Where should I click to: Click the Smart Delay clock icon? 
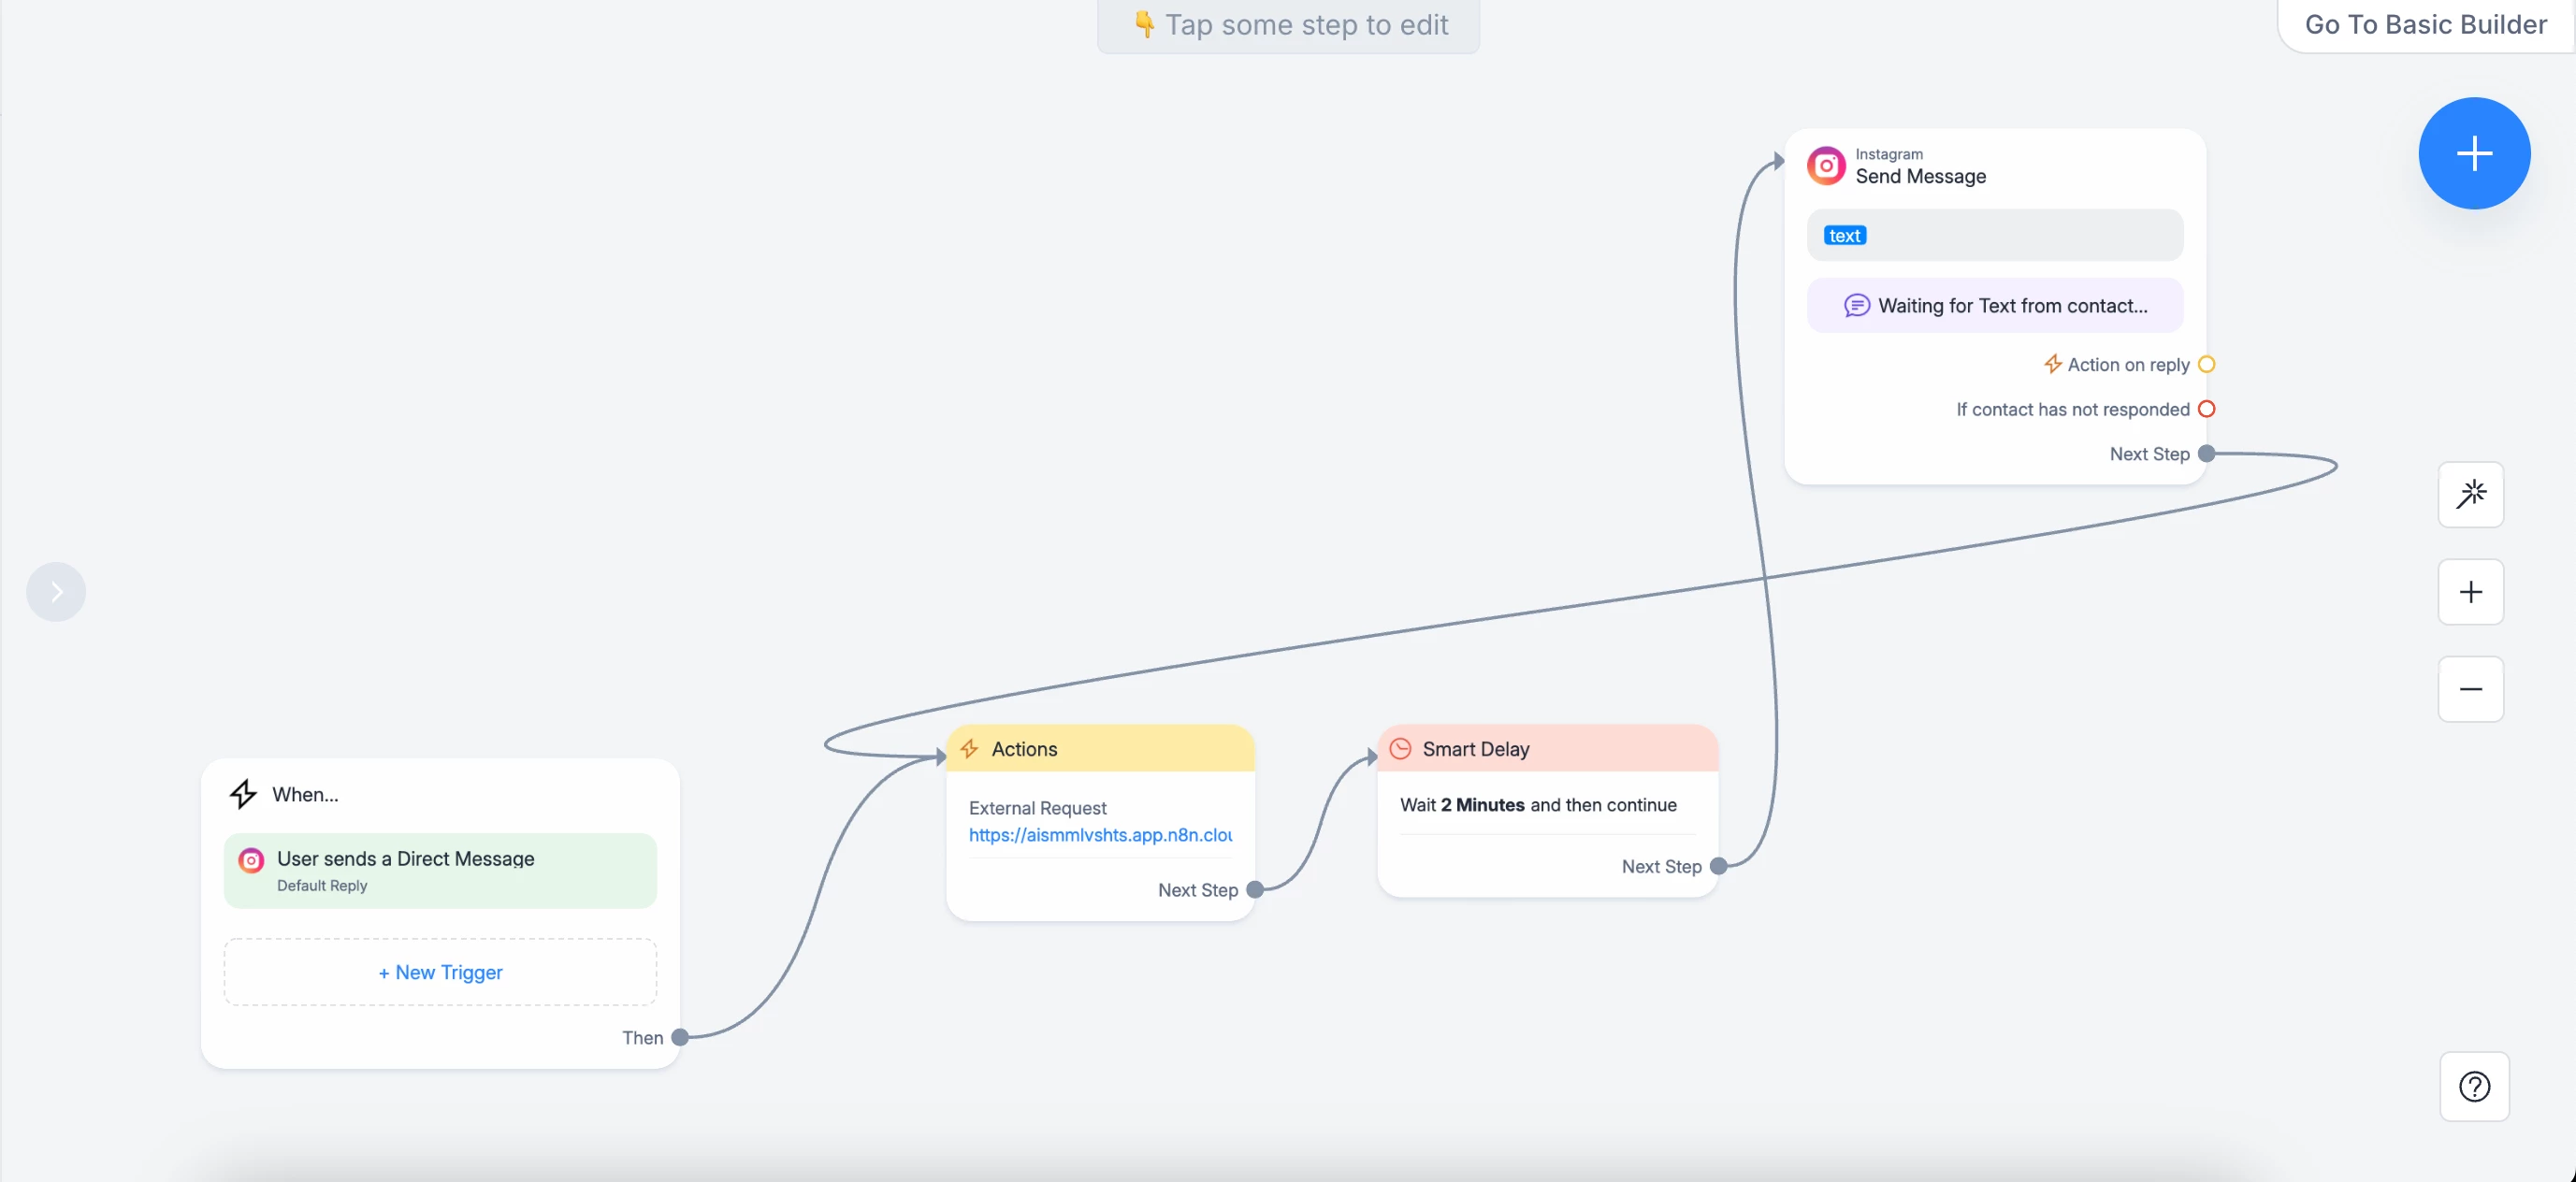(x=1400, y=749)
